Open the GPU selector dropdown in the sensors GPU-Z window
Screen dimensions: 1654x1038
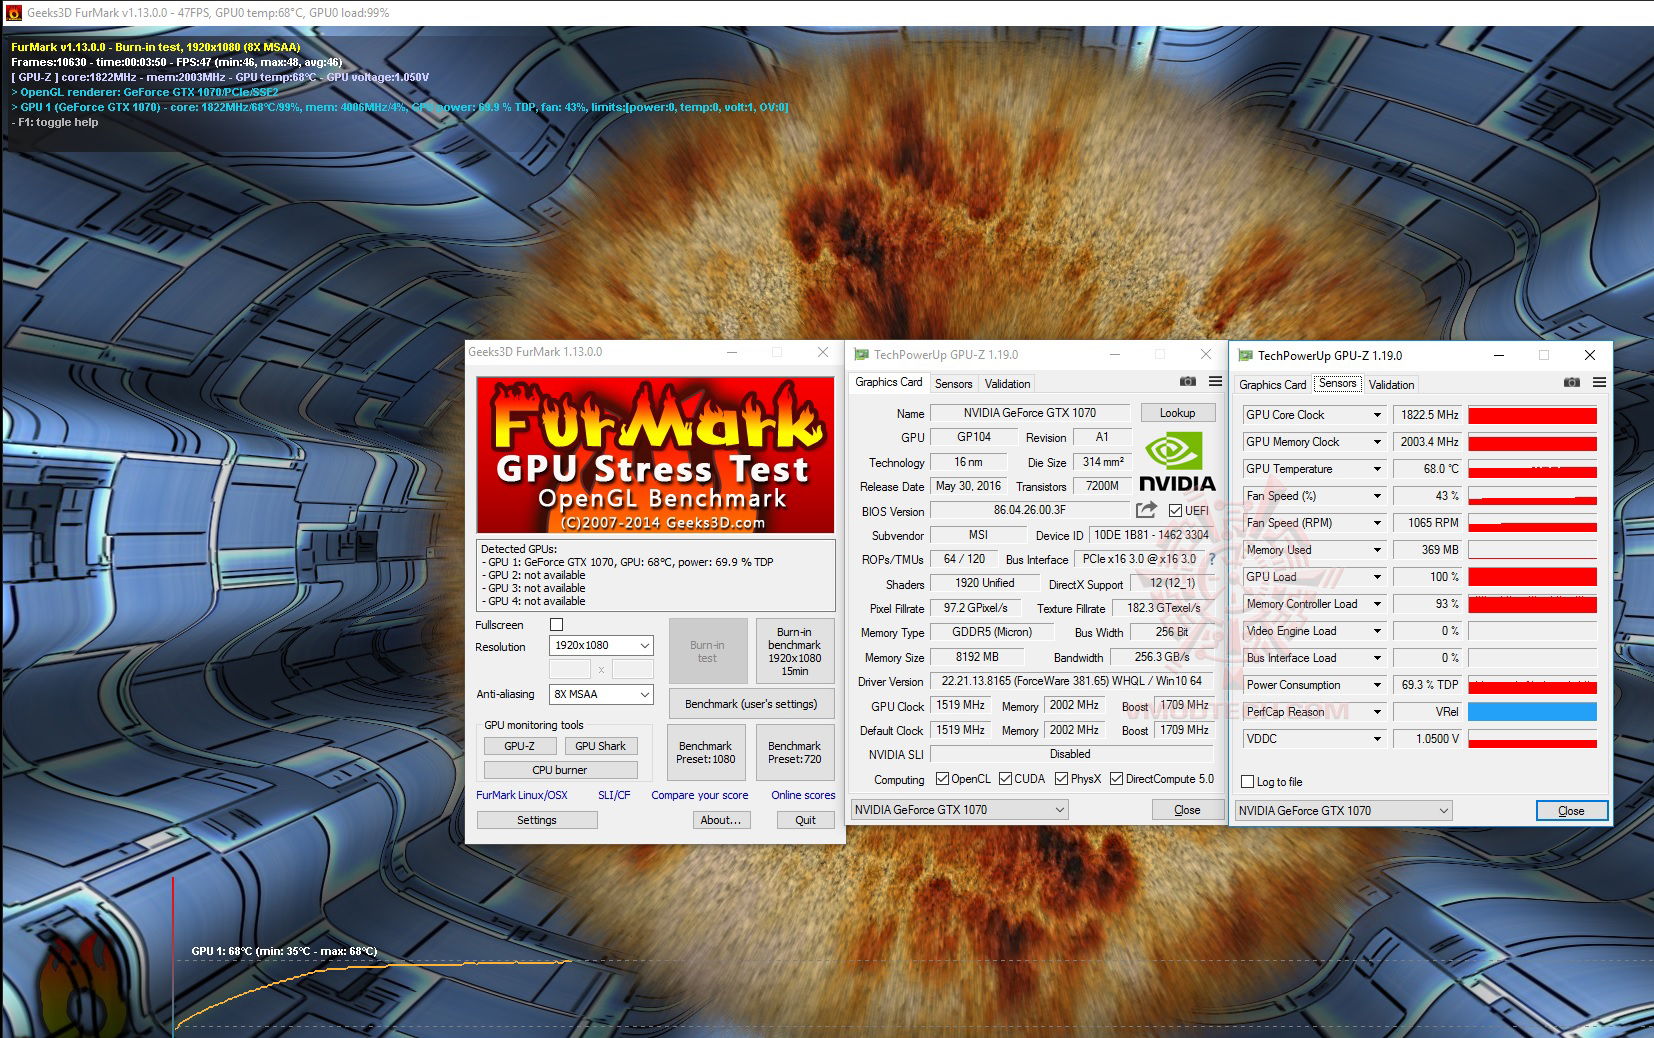pos(1344,811)
